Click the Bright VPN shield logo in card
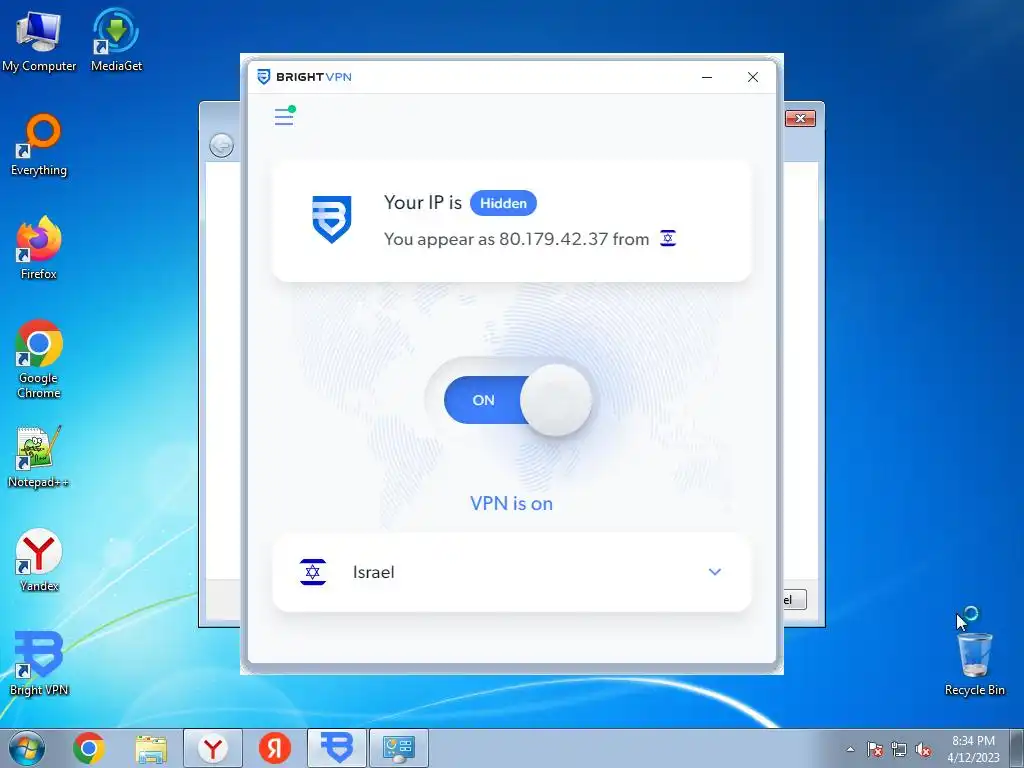This screenshot has height=768, width=1024. coord(332,219)
